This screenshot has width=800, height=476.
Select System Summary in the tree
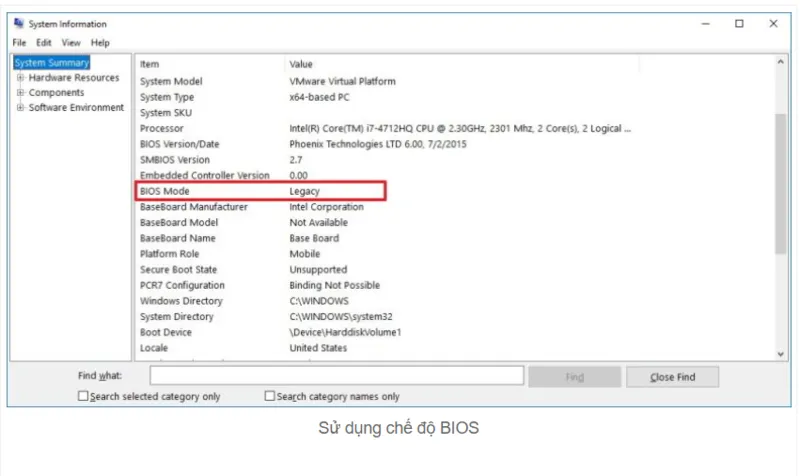tap(52, 63)
